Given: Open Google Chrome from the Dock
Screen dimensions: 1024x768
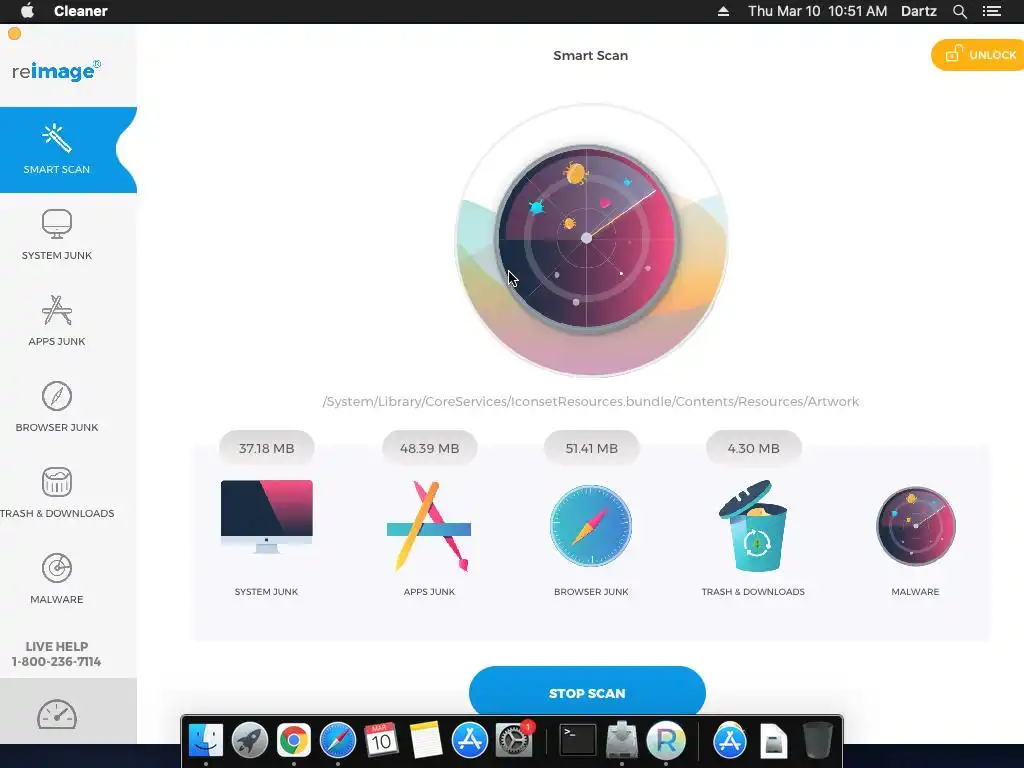Looking at the screenshot, I should point(294,741).
